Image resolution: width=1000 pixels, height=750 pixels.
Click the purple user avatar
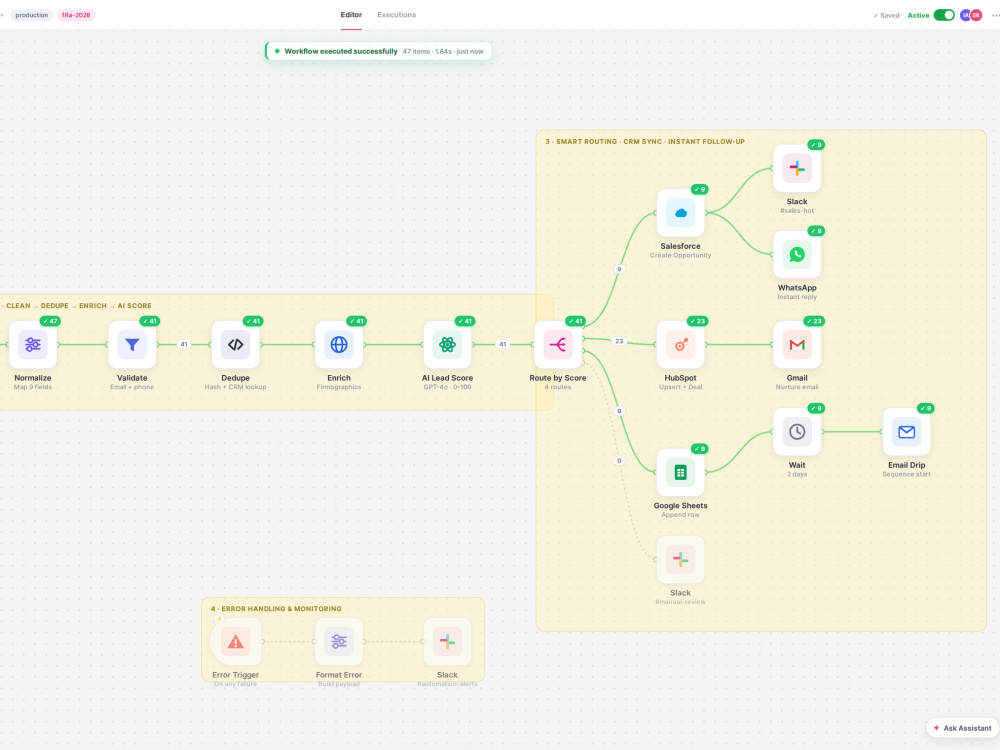(x=965, y=15)
